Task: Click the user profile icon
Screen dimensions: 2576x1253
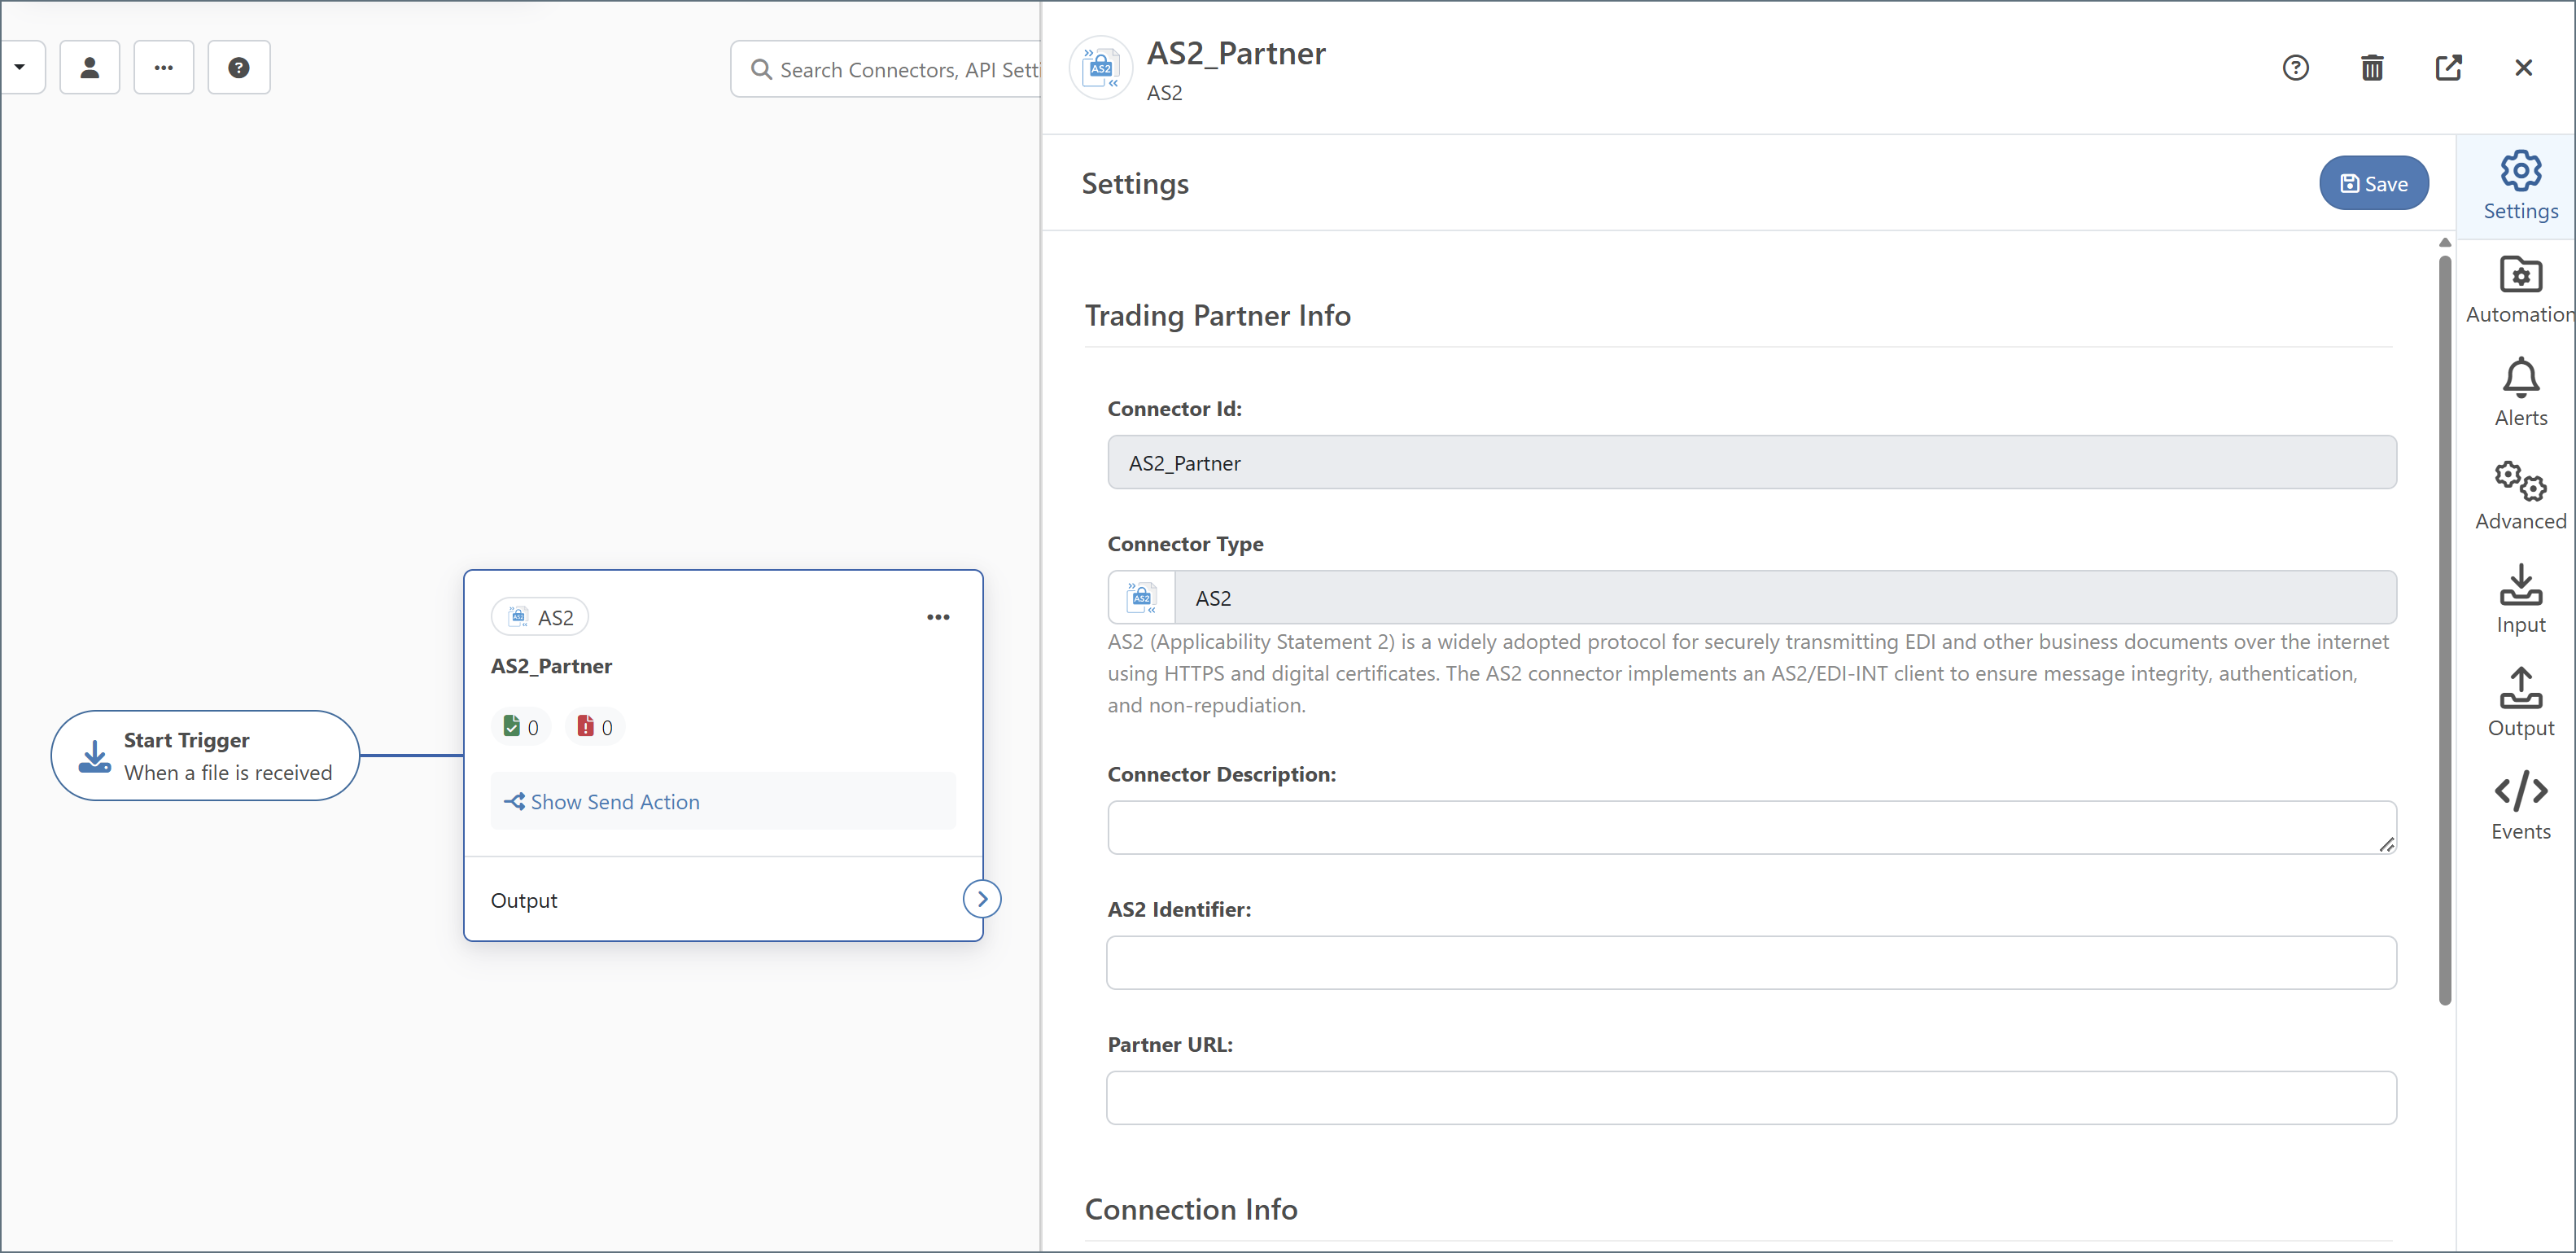Action: 90,68
